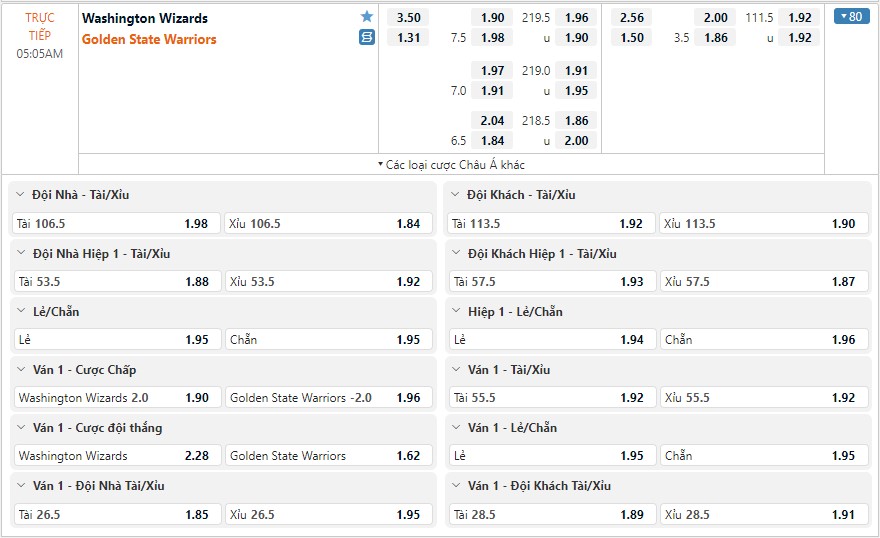880x538 pixels.
Task: Collapse the Lẻ/Chẵn section chevron
Action: click(21, 311)
